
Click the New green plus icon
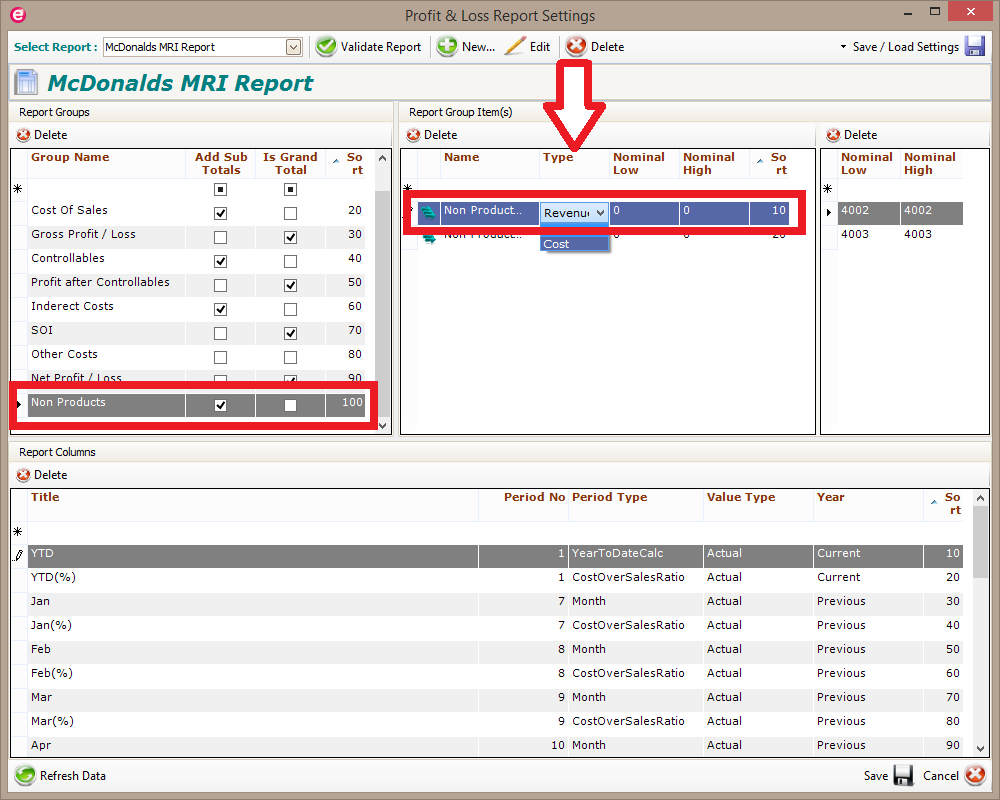click(x=447, y=47)
